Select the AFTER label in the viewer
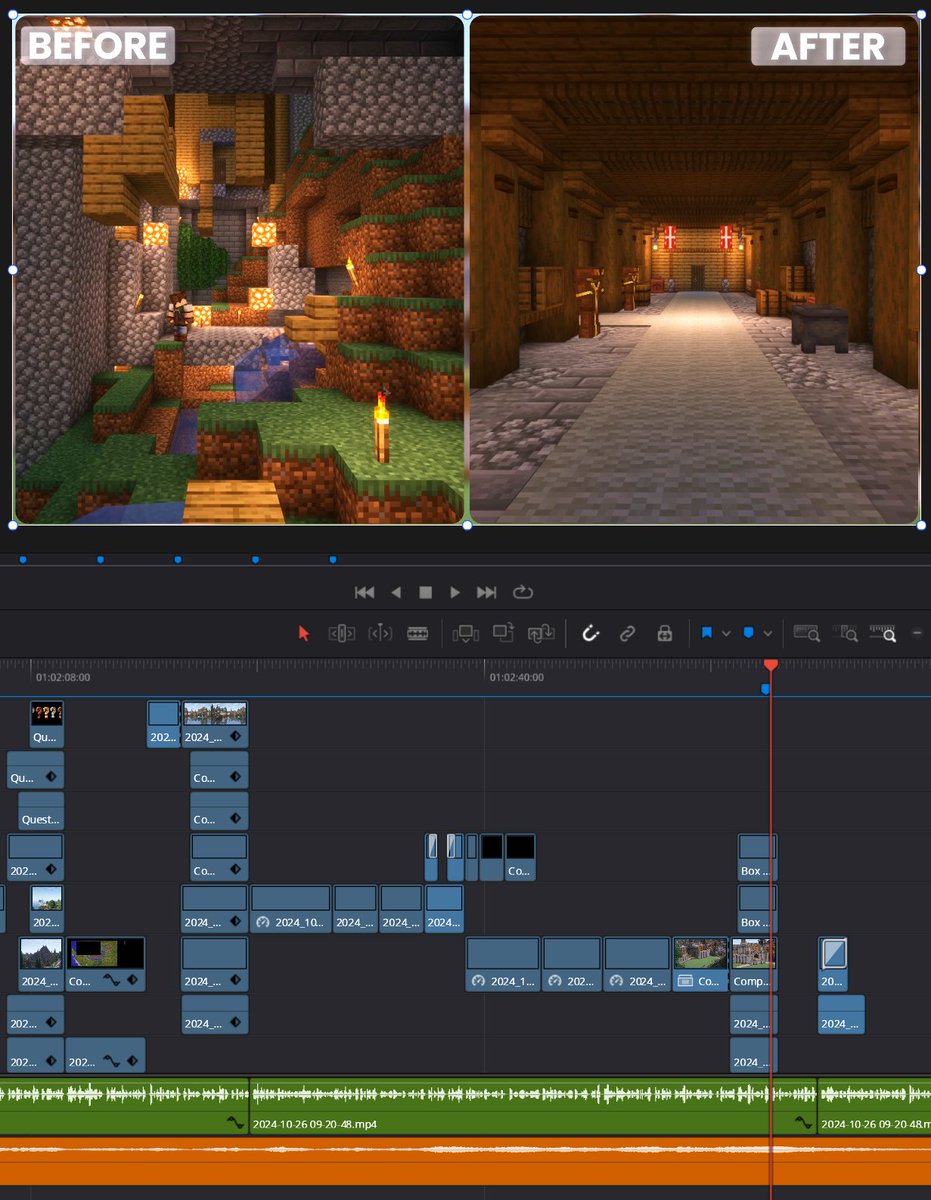 pyautogui.click(x=828, y=46)
